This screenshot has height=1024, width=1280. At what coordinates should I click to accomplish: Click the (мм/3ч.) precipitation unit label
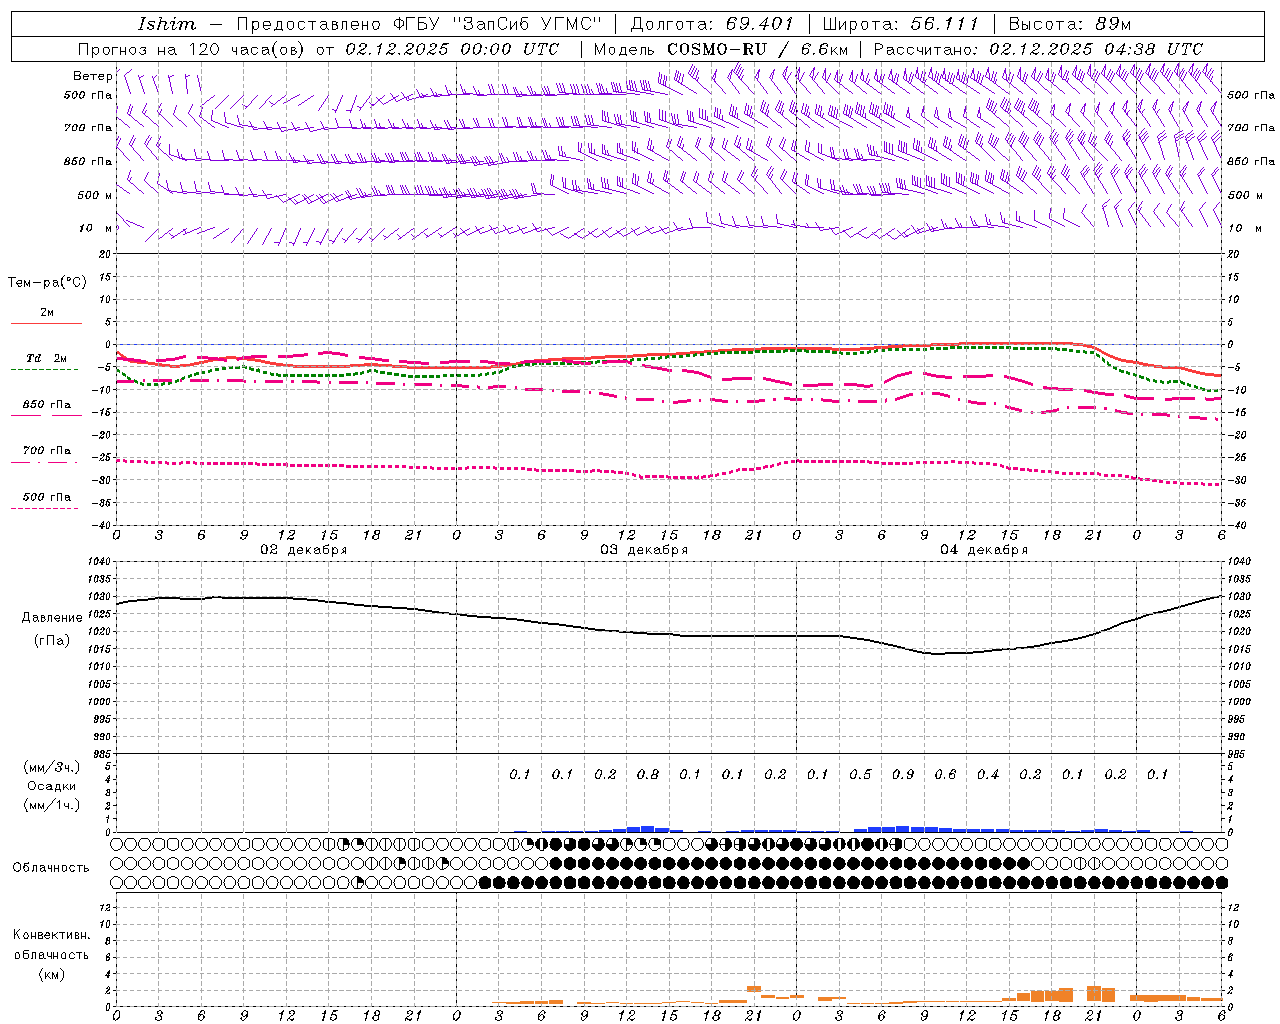pyautogui.click(x=52, y=767)
